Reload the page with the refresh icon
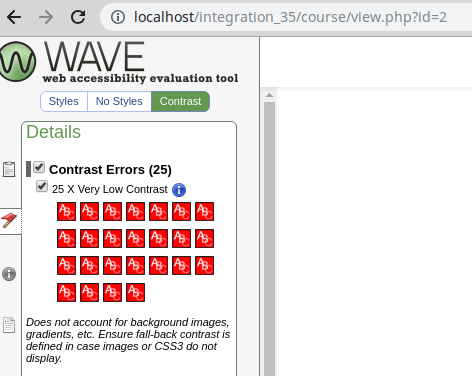Image resolution: width=472 pixels, height=376 pixels. (78, 17)
